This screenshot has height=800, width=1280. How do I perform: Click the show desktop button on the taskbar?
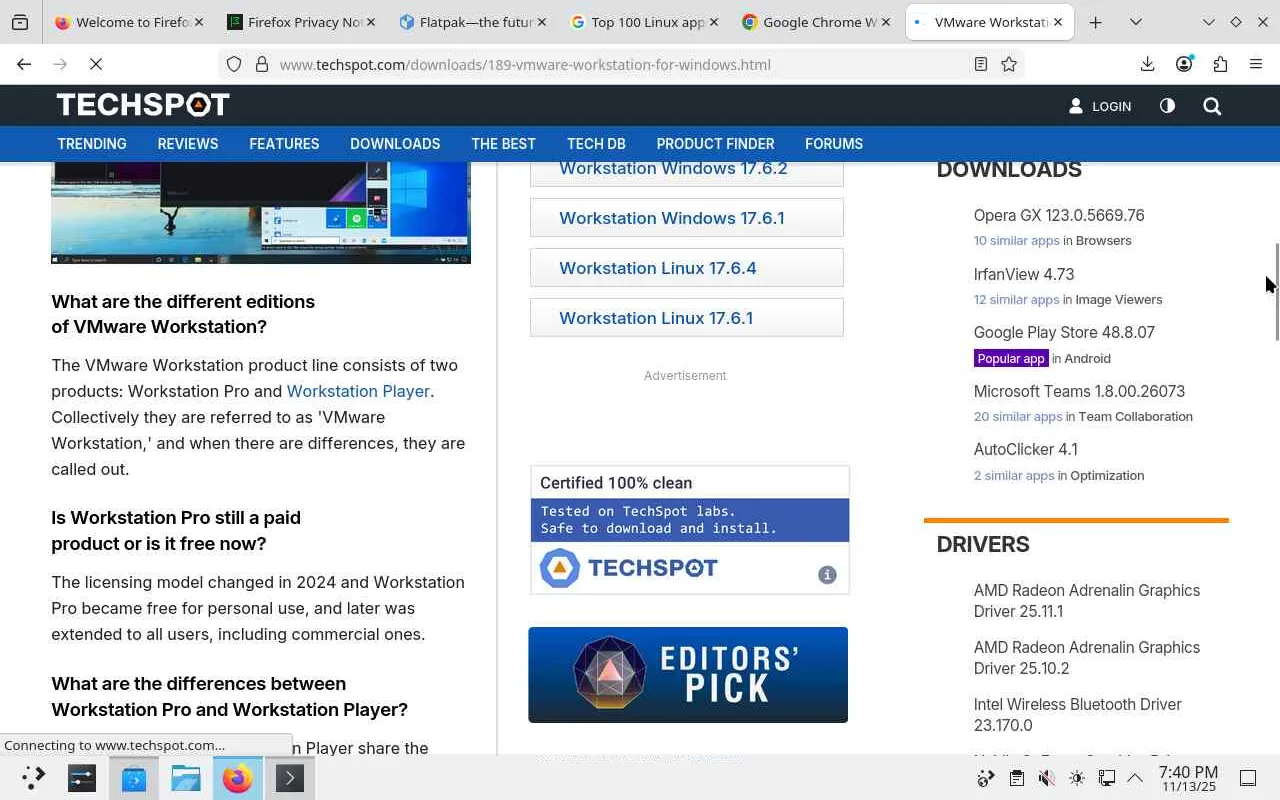(x=1248, y=778)
